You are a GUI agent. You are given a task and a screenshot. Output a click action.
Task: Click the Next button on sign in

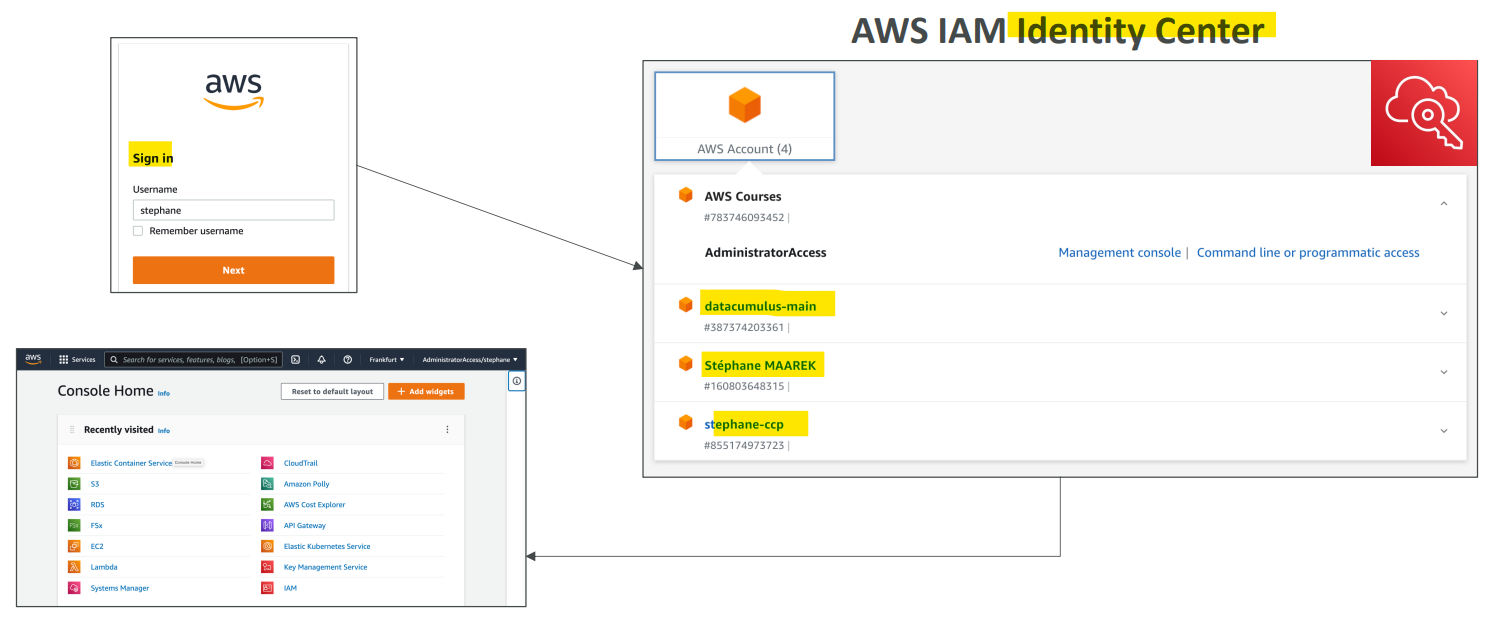coord(233,270)
